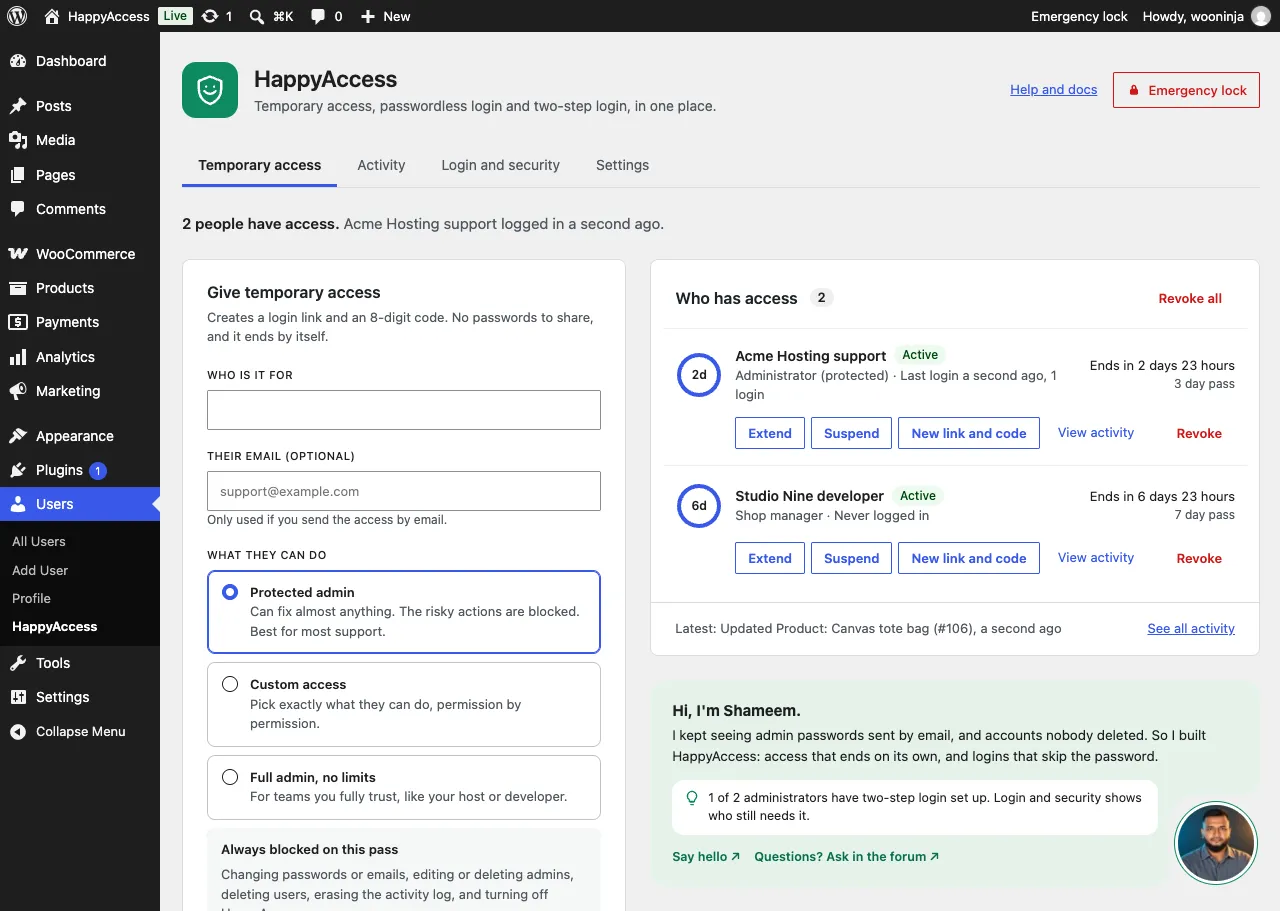
Task: View activity for Studio Nine developer
Action: [x=1096, y=558]
